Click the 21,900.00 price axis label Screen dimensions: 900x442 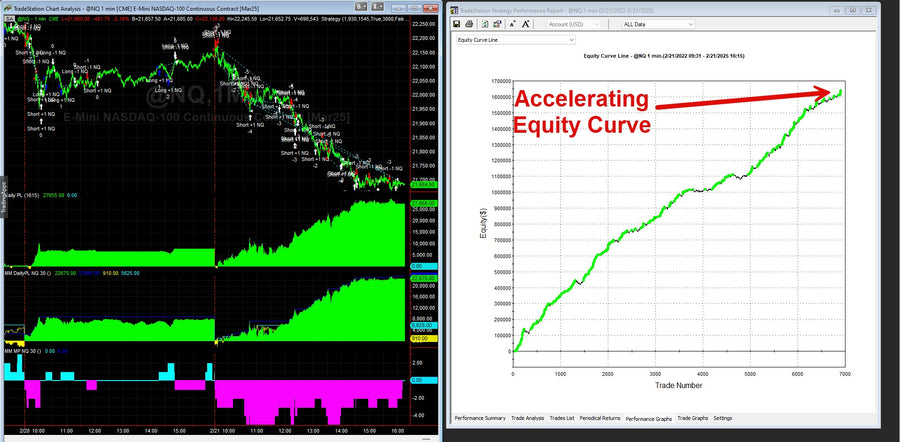424,123
